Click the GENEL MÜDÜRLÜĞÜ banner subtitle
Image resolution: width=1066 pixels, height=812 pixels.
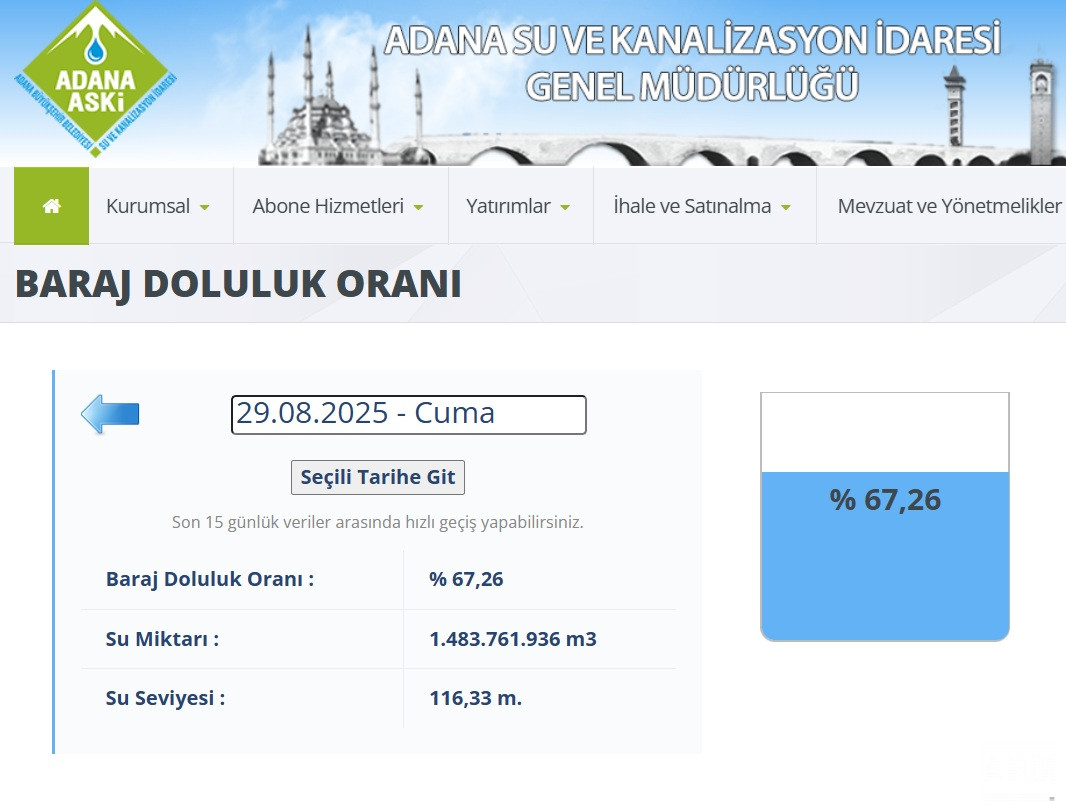(x=692, y=86)
